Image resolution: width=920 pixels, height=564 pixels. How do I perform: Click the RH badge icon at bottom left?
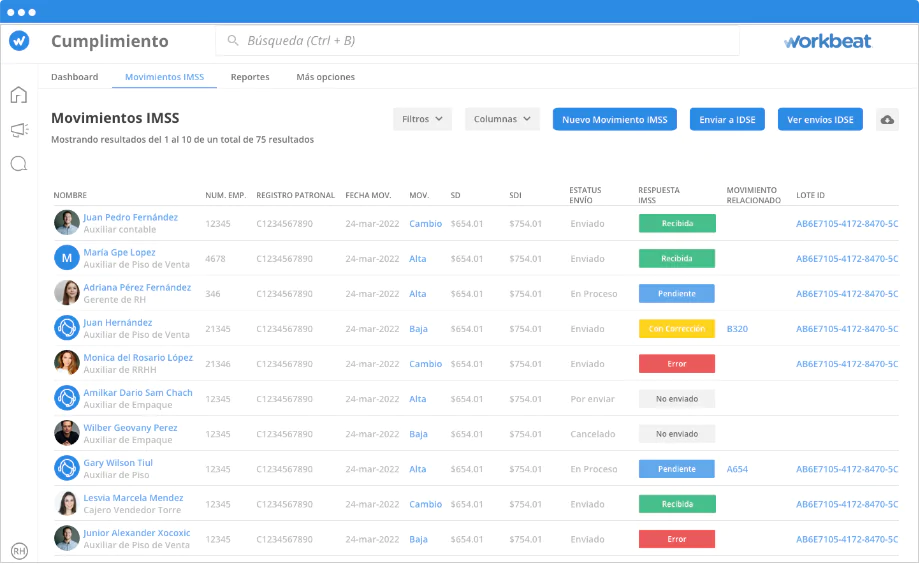click(x=19, y=550)
